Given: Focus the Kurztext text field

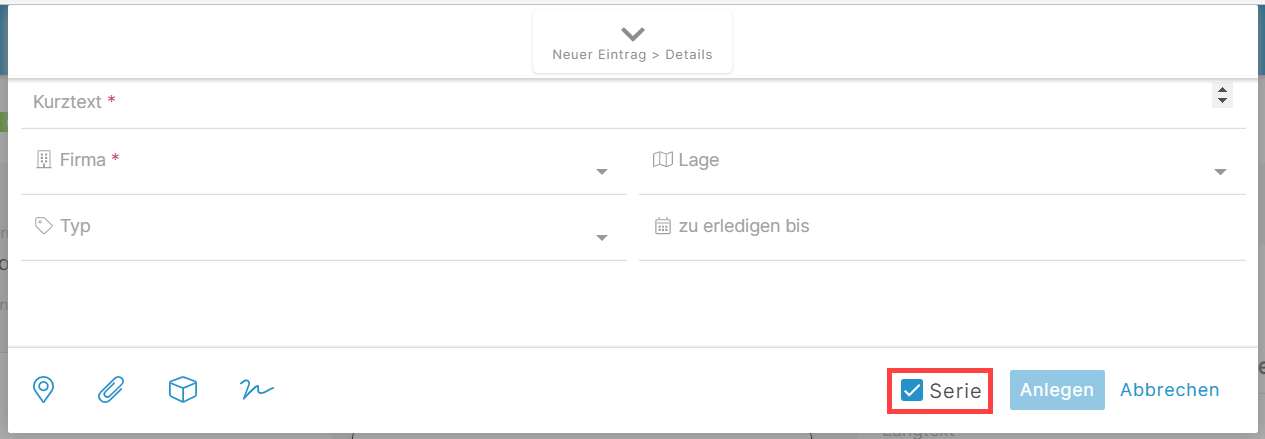Looking at the screenshot, I should tap(615, 103).
